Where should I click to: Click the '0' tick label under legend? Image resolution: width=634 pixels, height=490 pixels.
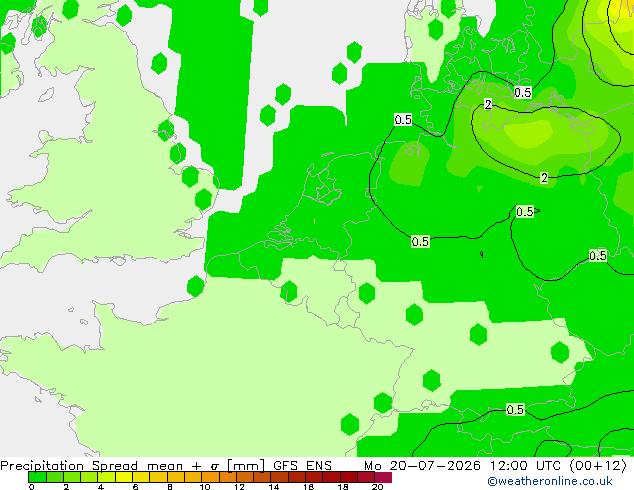tap(32, 487)
